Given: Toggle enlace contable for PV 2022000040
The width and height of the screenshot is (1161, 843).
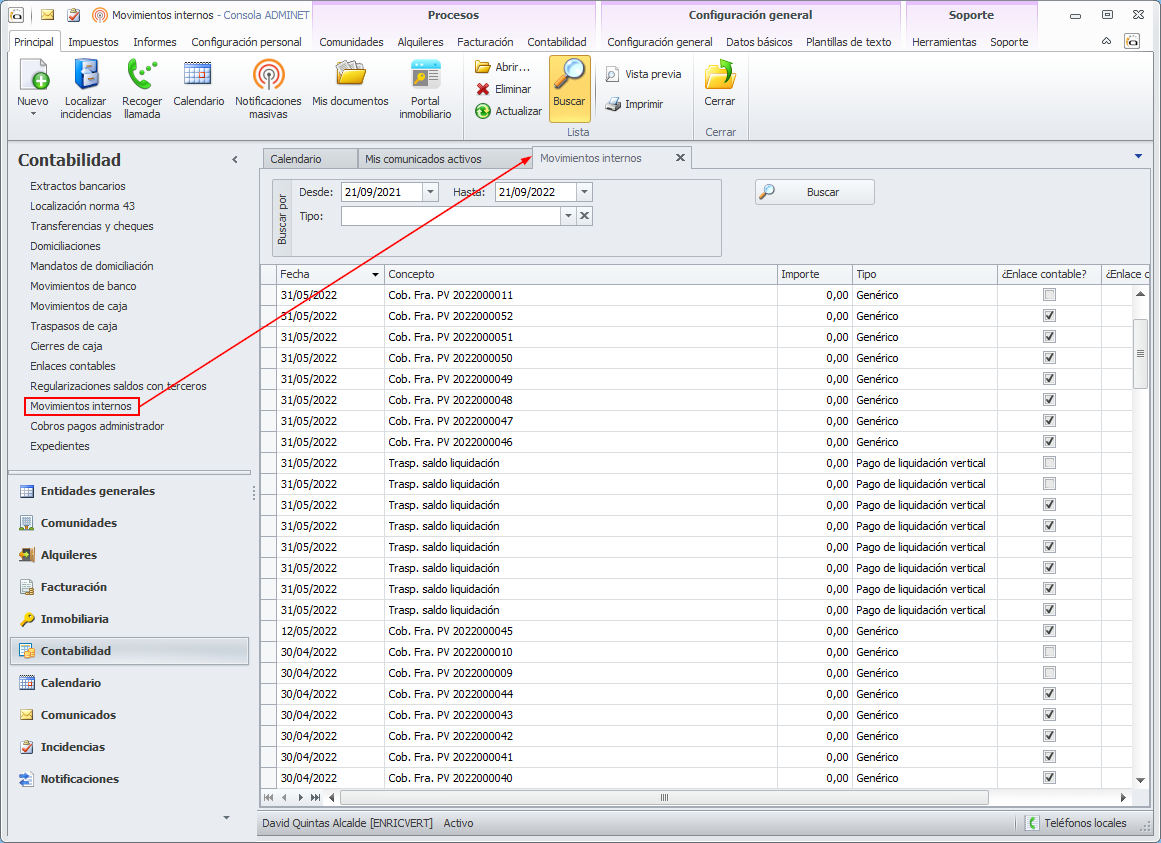Looking at the screenshot, I should (x=1049, y=777).
